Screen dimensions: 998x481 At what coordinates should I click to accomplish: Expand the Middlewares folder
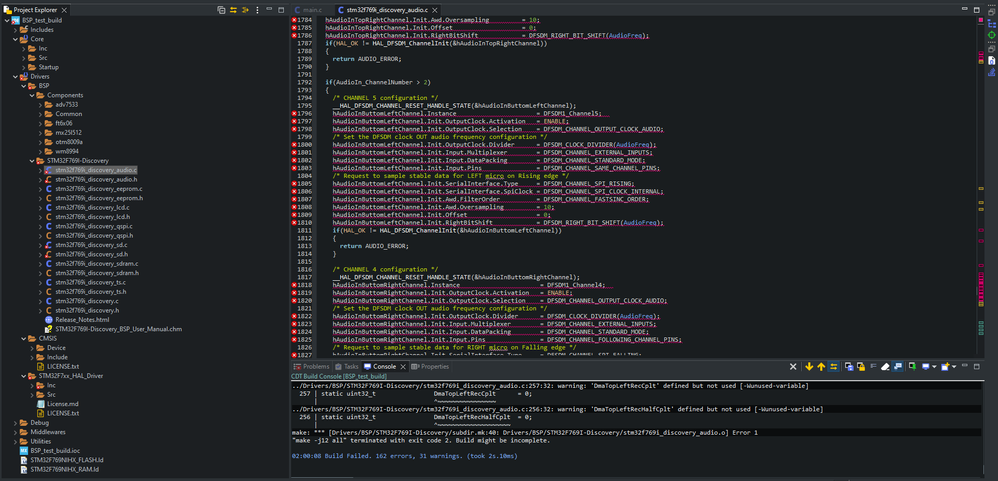coord(15,431)
